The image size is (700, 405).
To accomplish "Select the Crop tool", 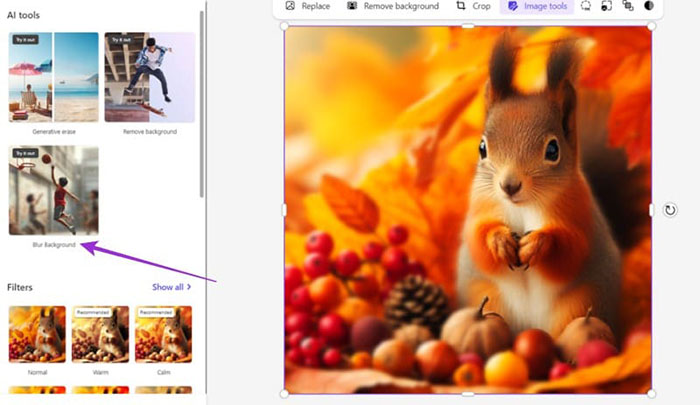I will coord(461,6).
